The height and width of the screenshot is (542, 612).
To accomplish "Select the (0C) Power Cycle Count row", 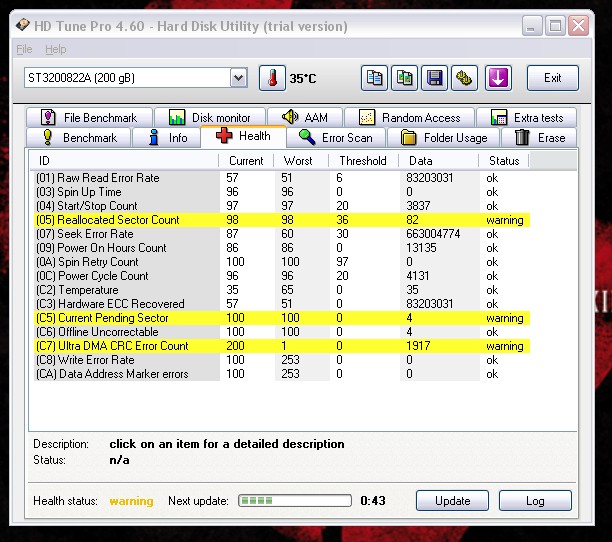I will 282,276.
